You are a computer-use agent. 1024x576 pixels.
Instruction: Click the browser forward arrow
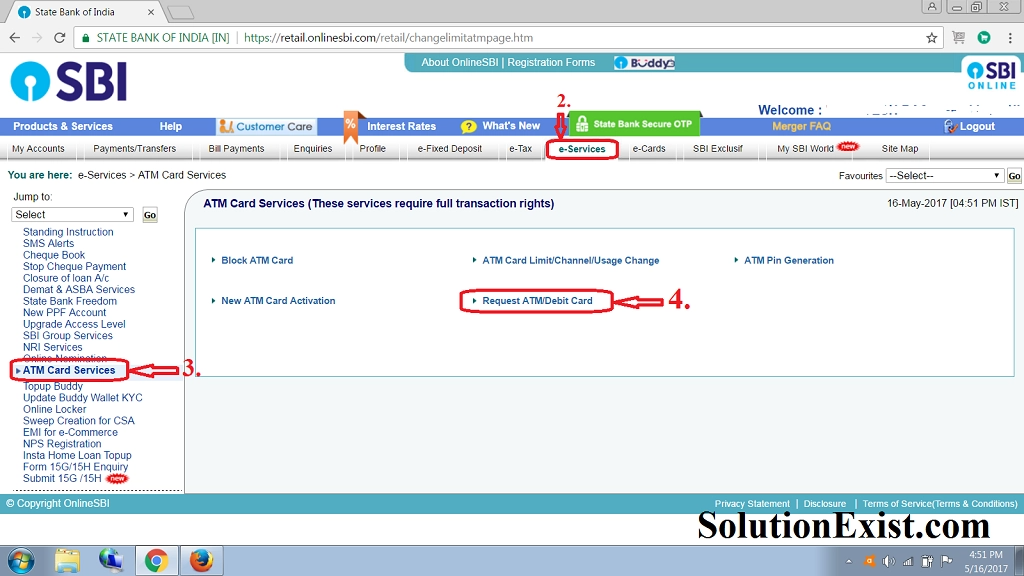[37, 38]
